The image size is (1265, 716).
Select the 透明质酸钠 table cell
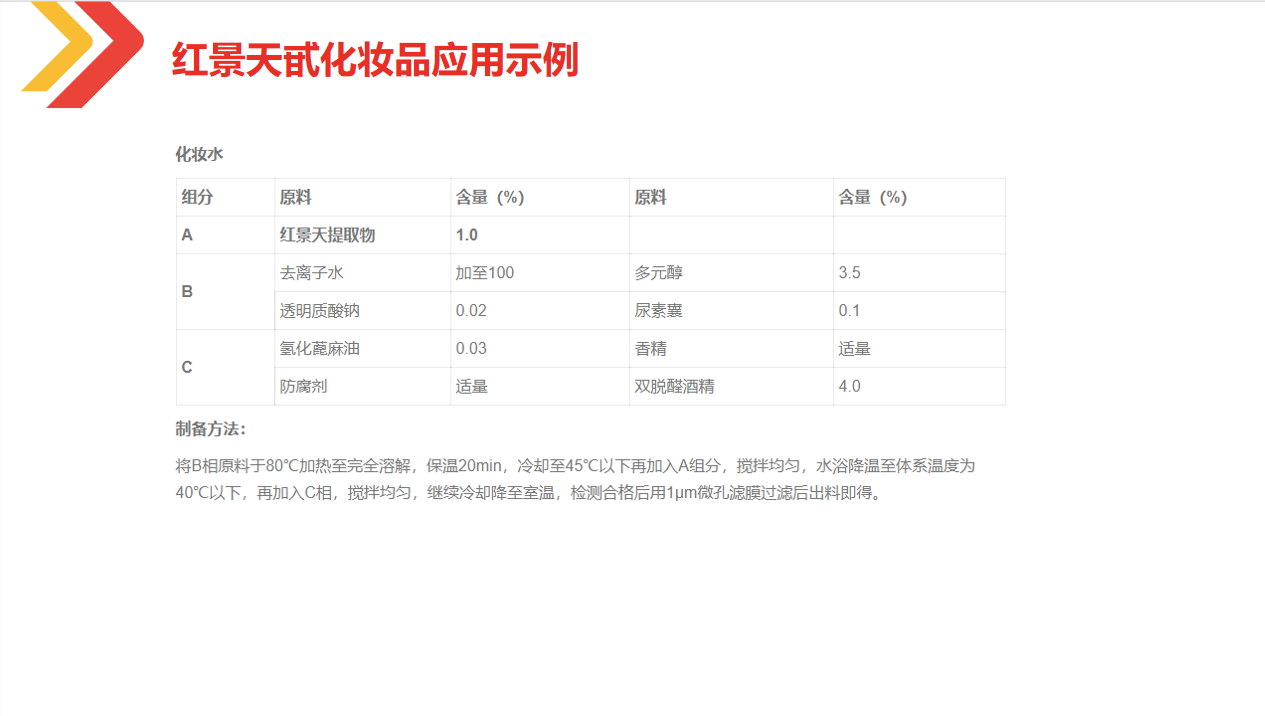click(x=319, y=311)
